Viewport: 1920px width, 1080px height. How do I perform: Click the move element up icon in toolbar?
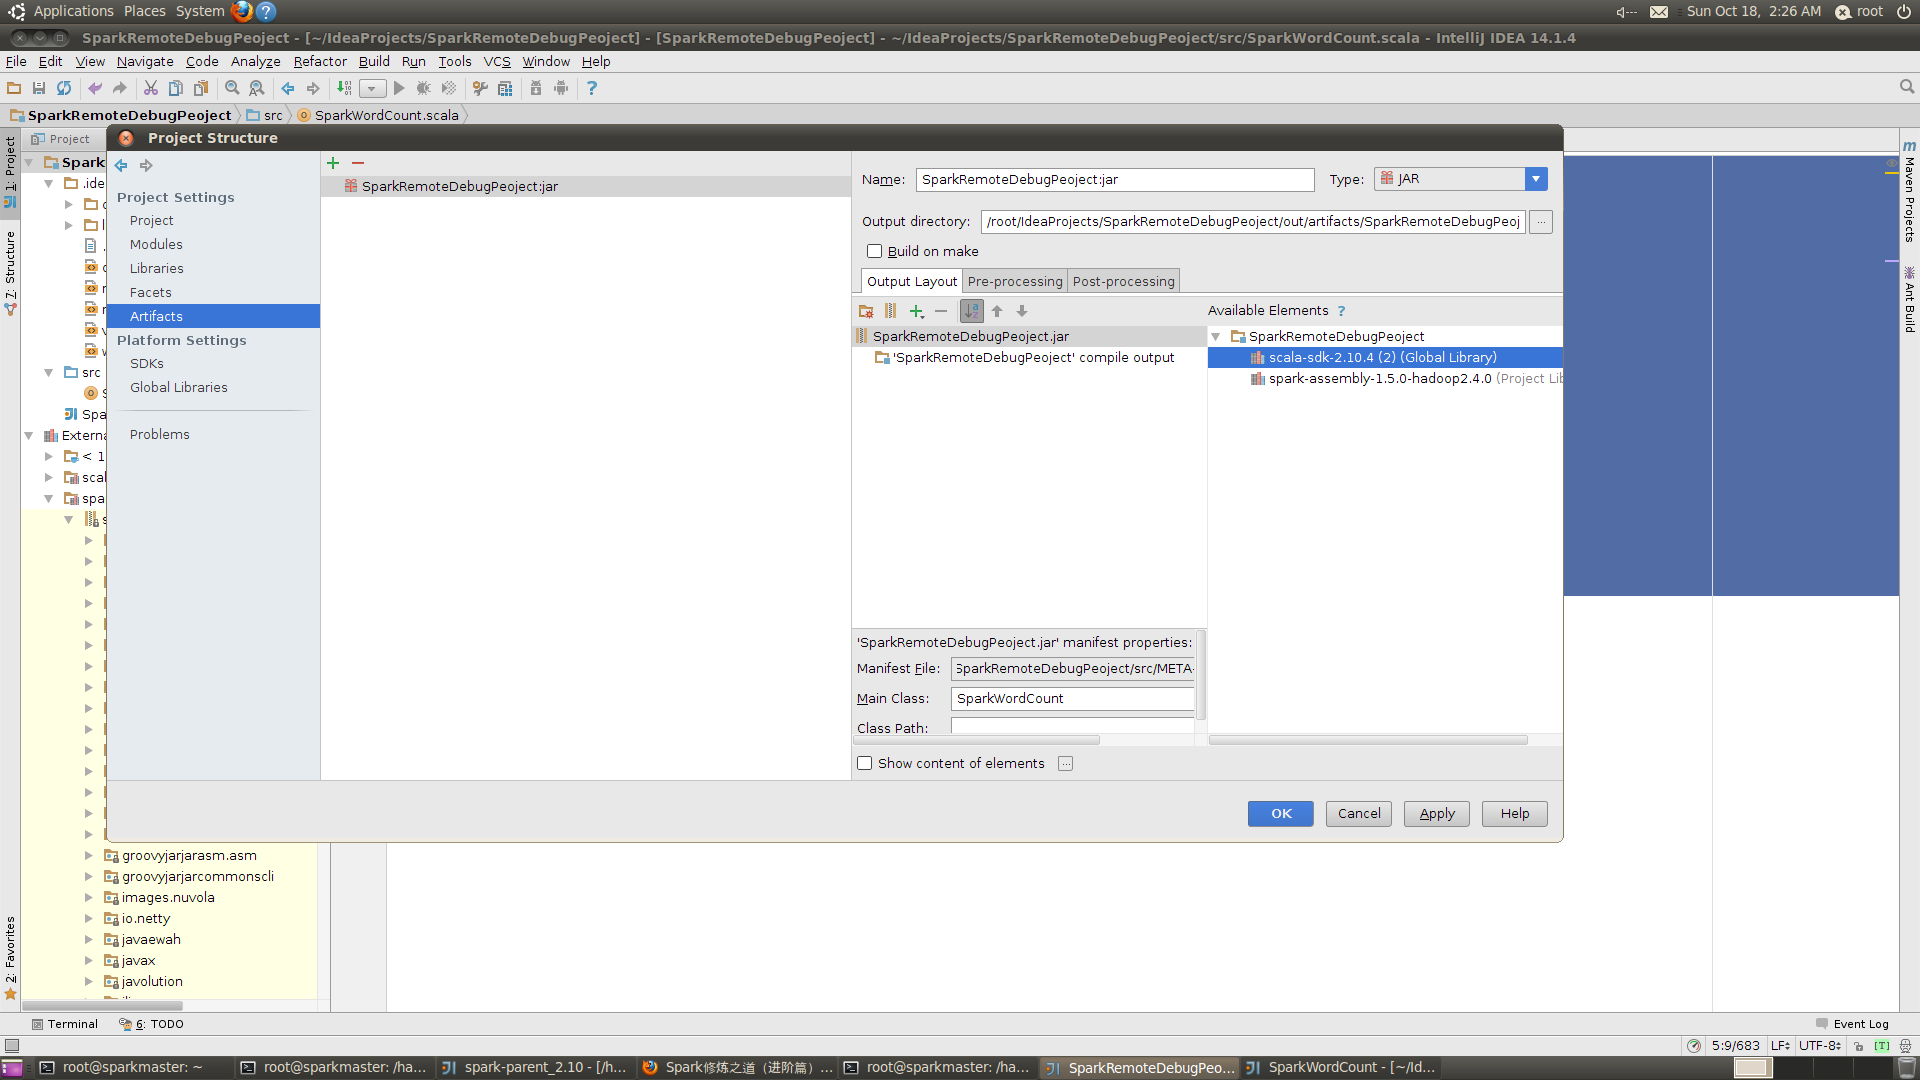tap(997, 310)
